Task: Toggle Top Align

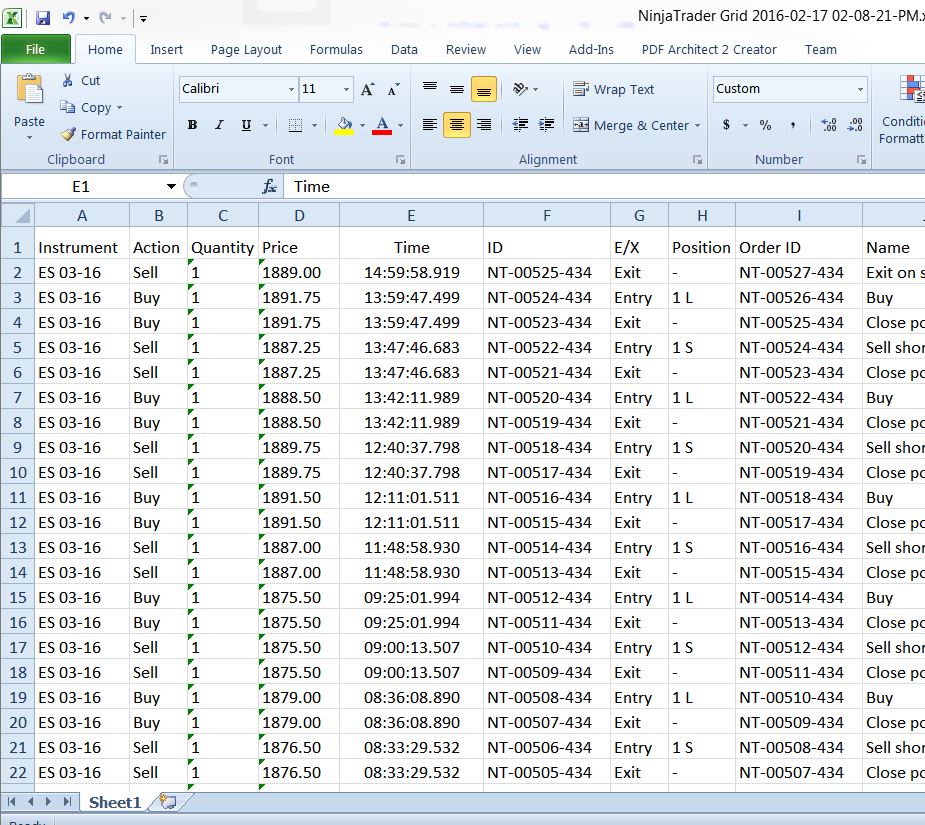Action: [x=429, y=89]
